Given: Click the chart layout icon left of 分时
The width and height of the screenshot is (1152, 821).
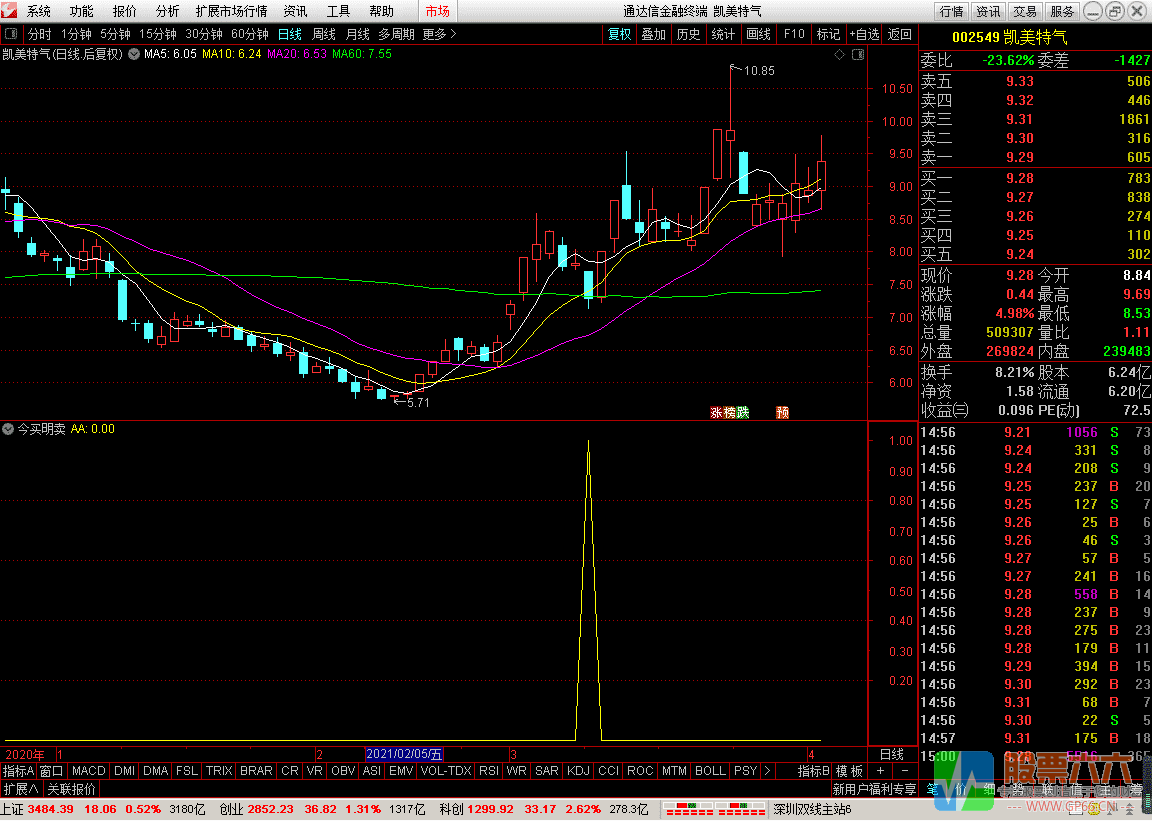Looking at the screenshot, I should tap(11, 34).
